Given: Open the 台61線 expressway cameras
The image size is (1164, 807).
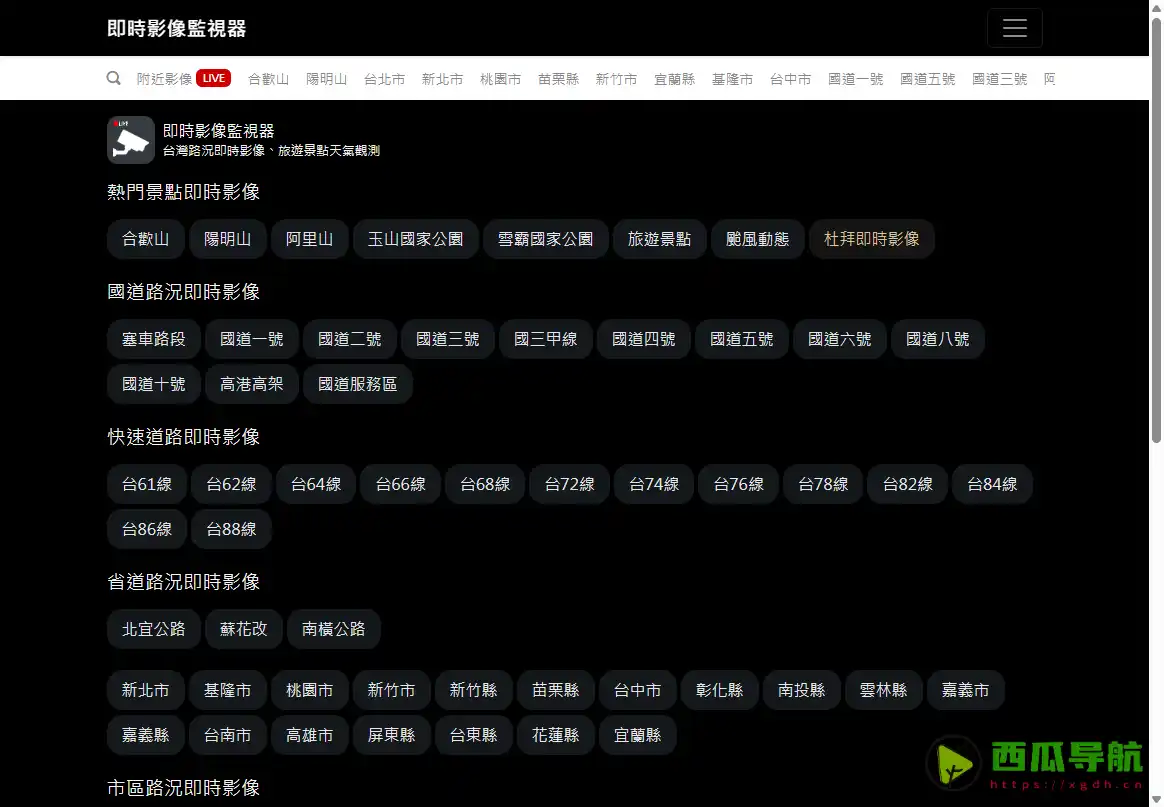Looking at the screenshot, I should [x=146, y=484].
